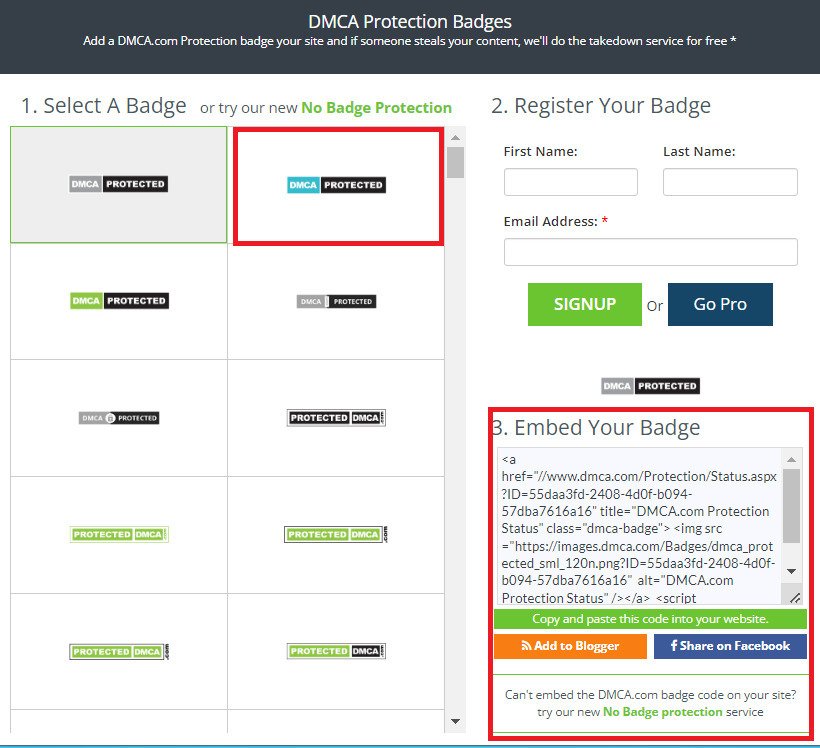This screenshot has height=748, width=820.
Task: Click the First Name input field
Action: [570, 182]
